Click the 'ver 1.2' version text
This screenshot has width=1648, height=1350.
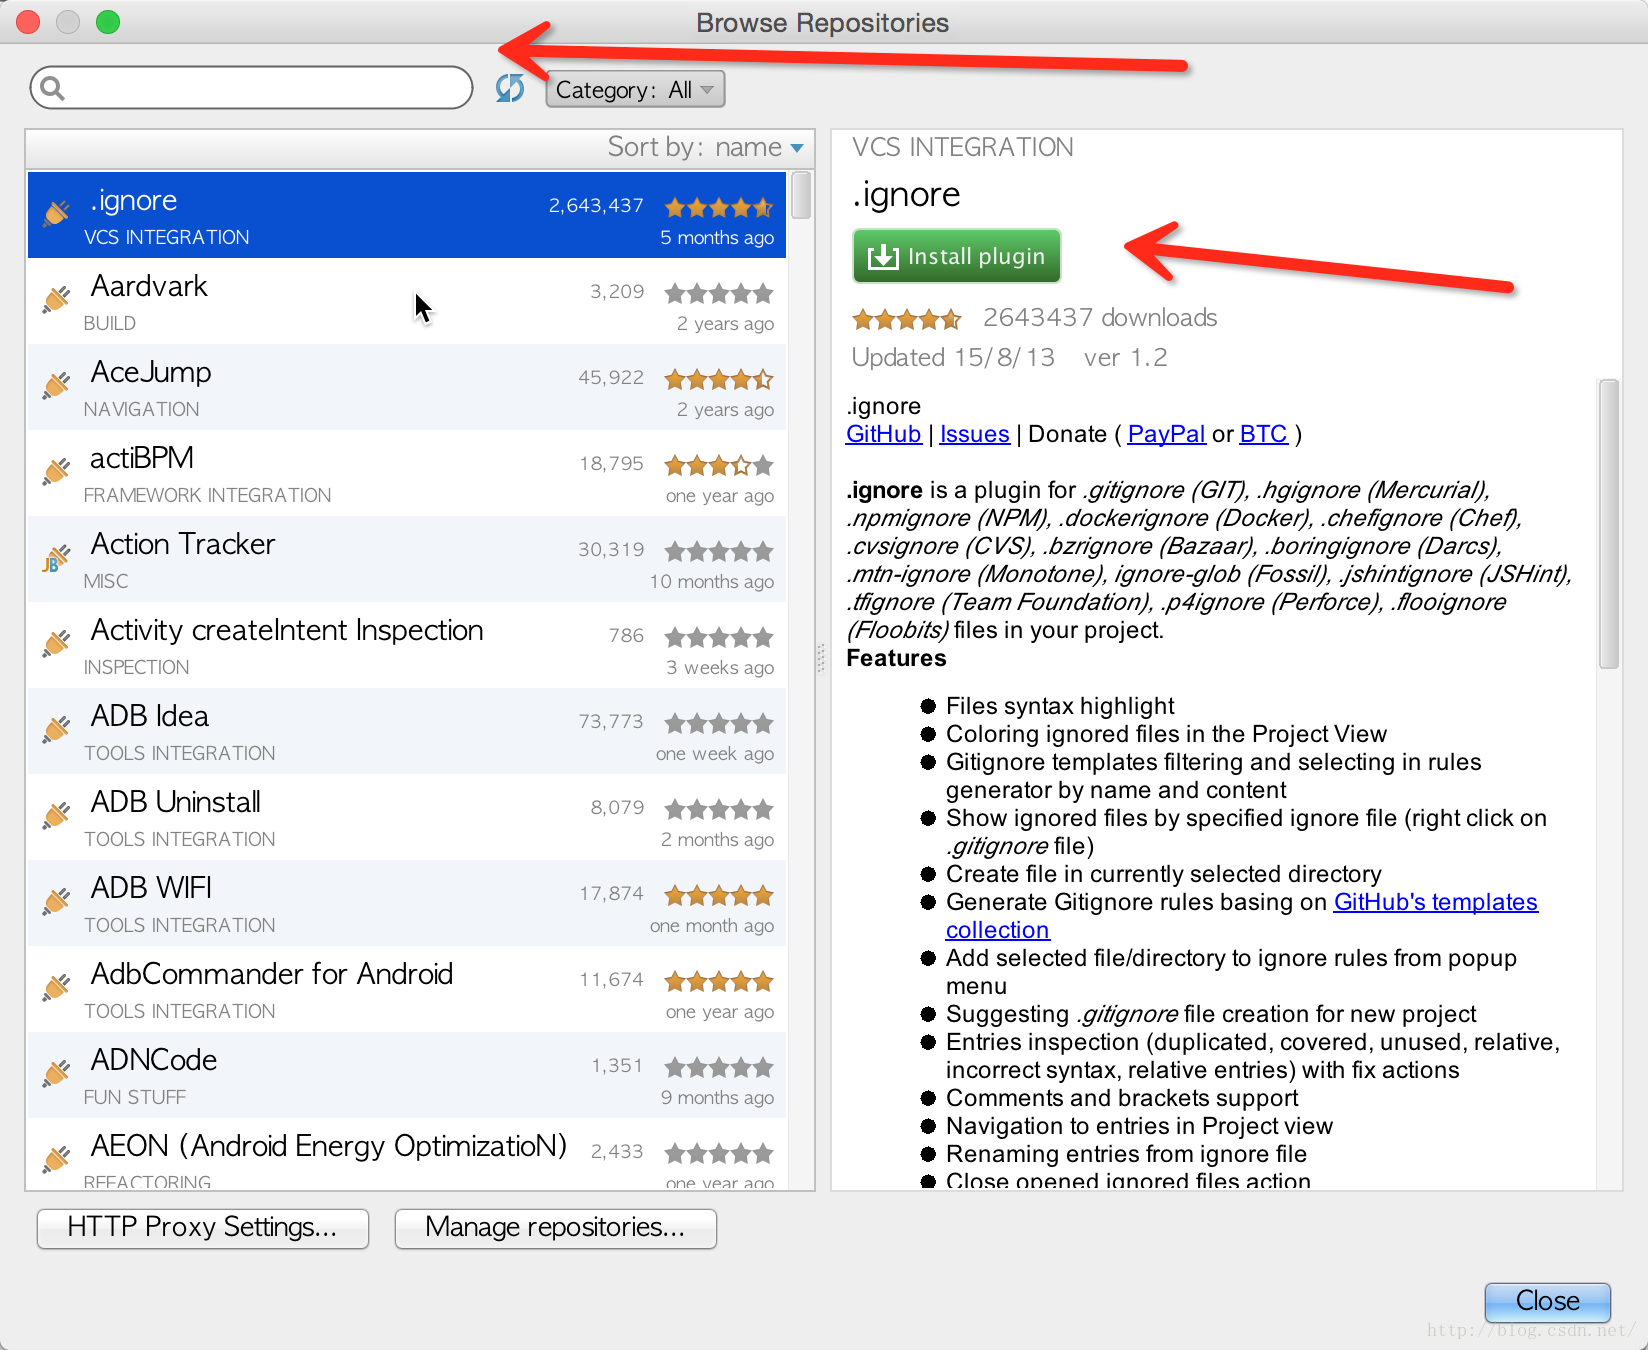pos(1125,358)
